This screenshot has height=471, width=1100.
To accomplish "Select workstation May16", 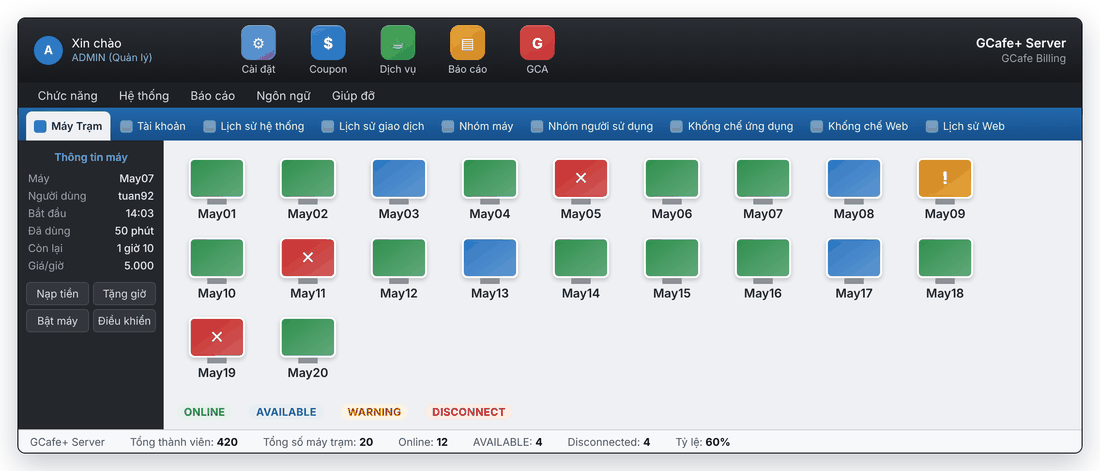I will point(763,268).
